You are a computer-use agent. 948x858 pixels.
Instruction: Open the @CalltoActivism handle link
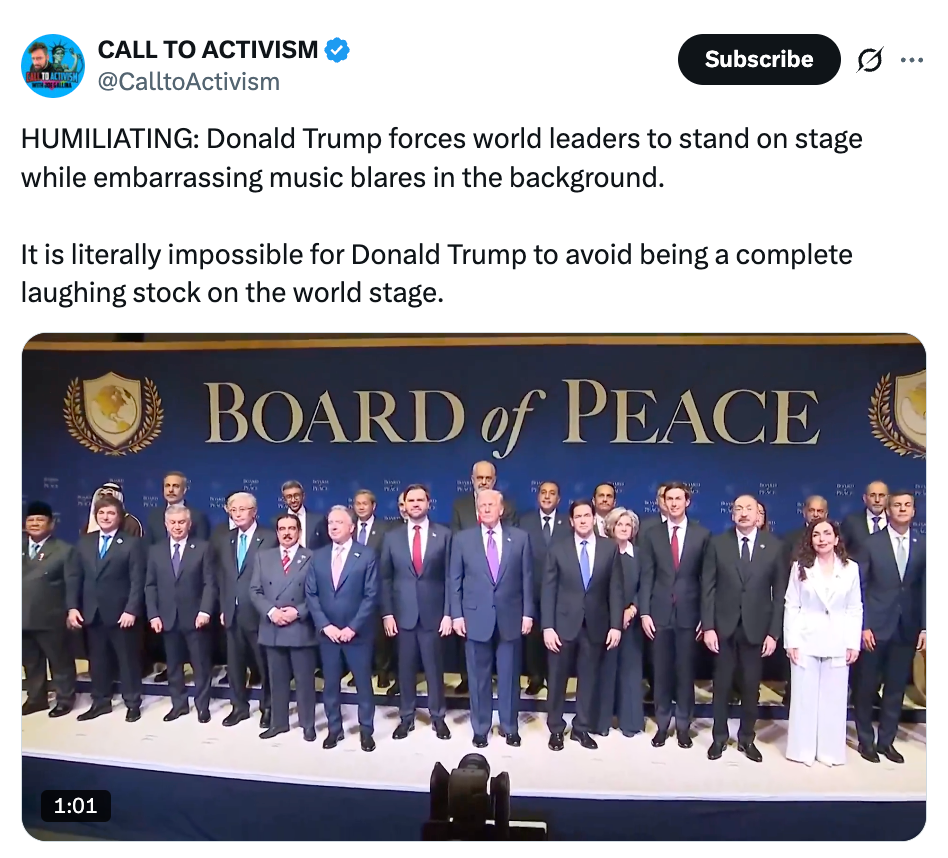pos(188,82)
